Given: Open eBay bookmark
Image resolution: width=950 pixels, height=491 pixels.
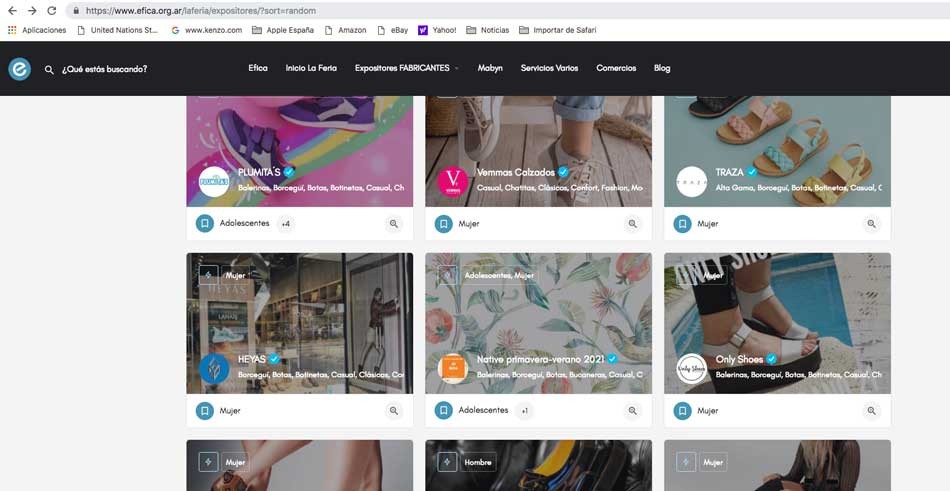Looking at the screenshot, I should 393,30.
